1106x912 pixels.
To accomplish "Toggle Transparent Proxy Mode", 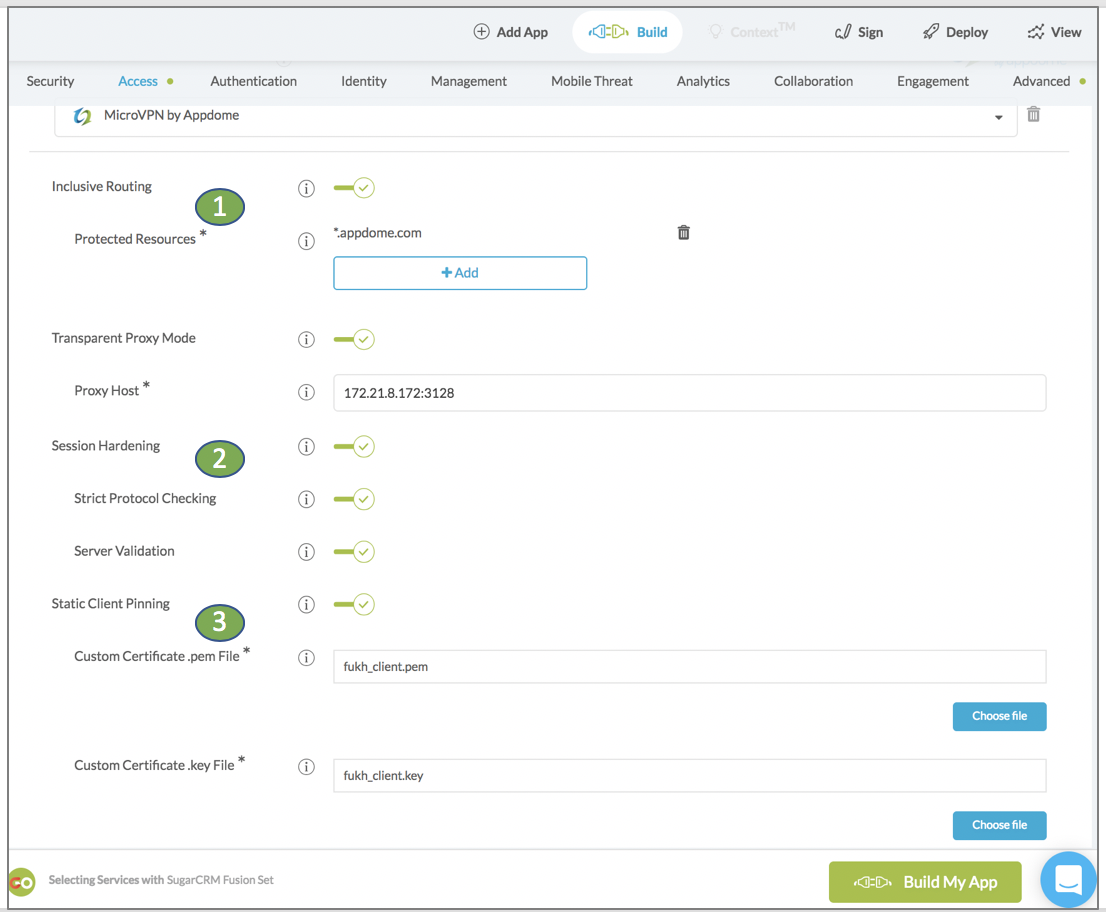I will [x=354, y=339].
